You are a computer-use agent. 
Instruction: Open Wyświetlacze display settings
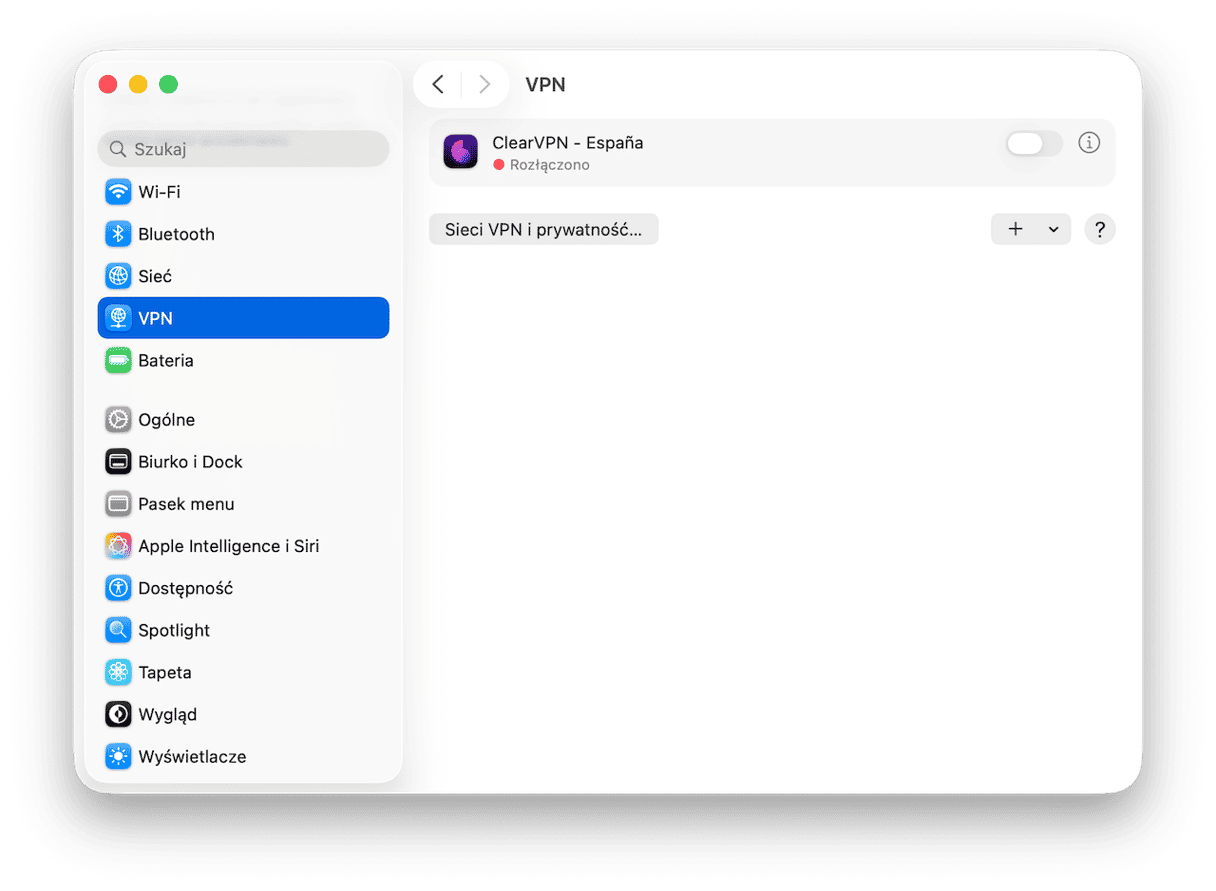(x=192, y=756)
